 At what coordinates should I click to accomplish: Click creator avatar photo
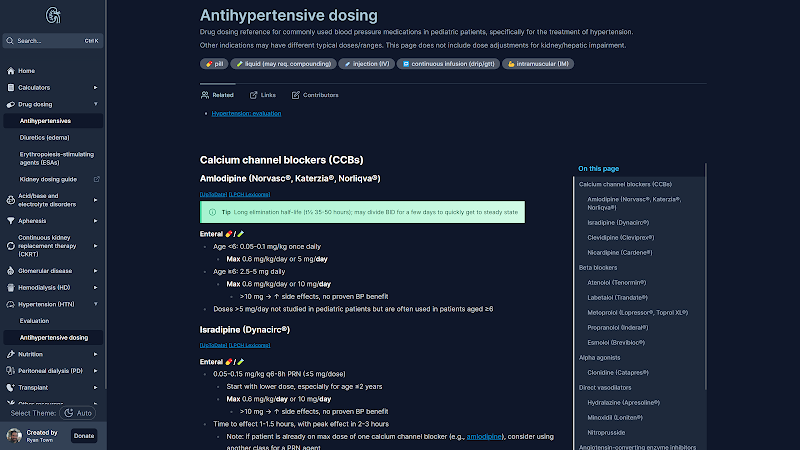click(x=14, y=436)
